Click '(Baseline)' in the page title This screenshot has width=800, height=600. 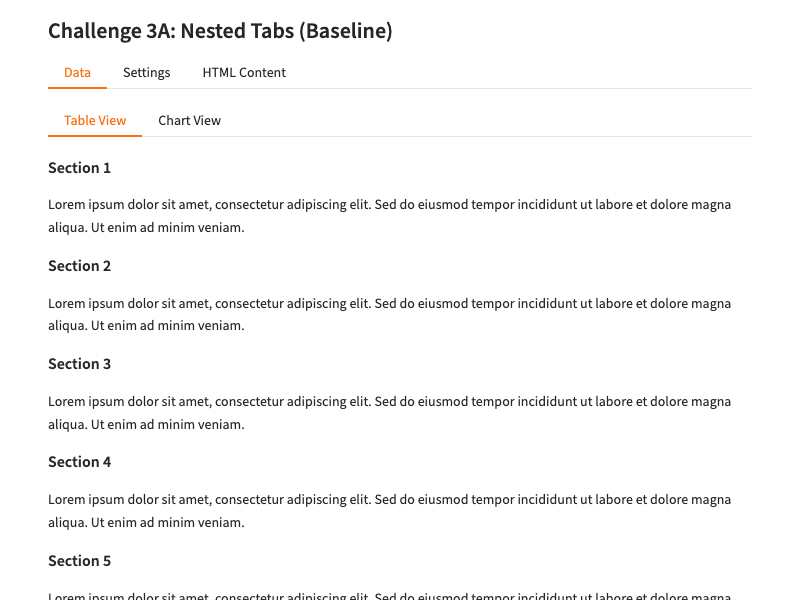point(346,31)
